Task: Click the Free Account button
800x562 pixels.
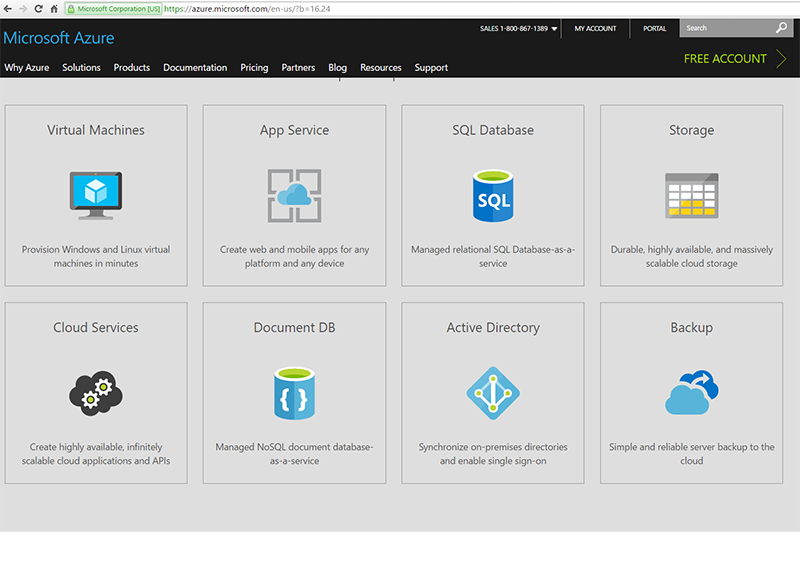Action: 731,59
